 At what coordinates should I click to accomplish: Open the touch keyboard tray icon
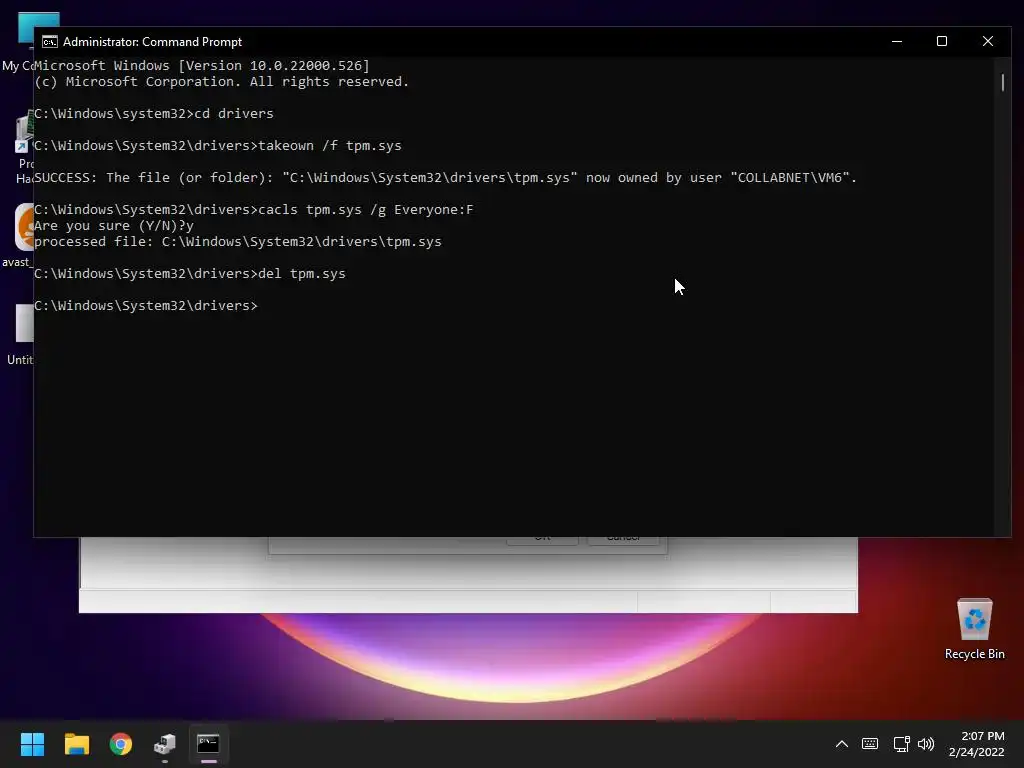tap(870, 744)
